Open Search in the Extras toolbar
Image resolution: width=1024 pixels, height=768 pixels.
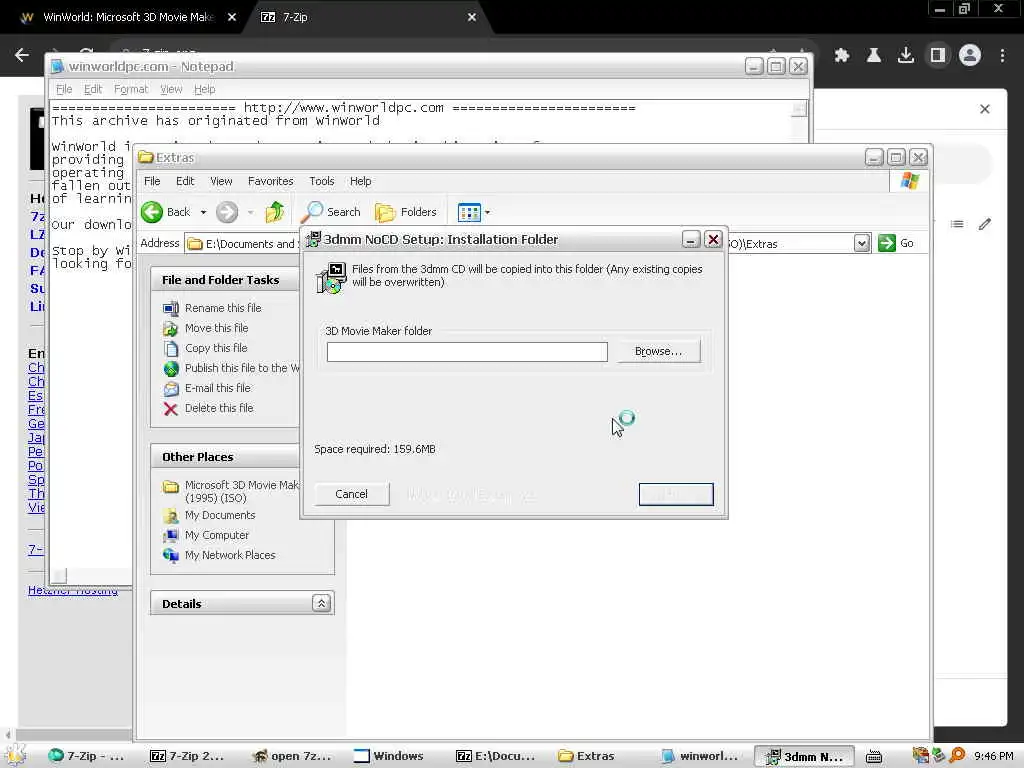330,212
